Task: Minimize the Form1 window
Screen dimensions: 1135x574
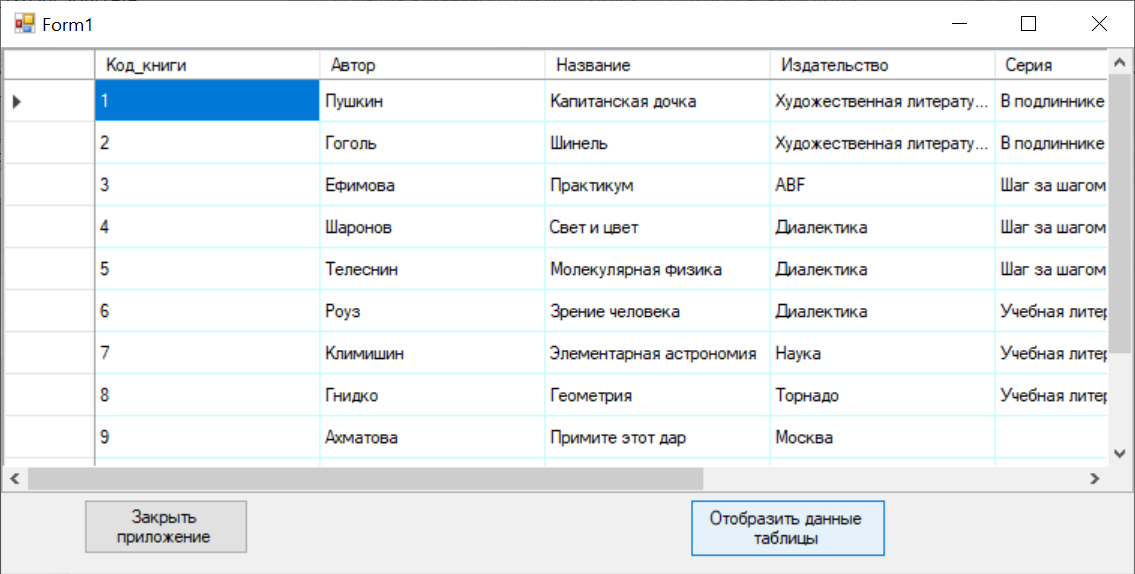Action: [x=960, y=23]
